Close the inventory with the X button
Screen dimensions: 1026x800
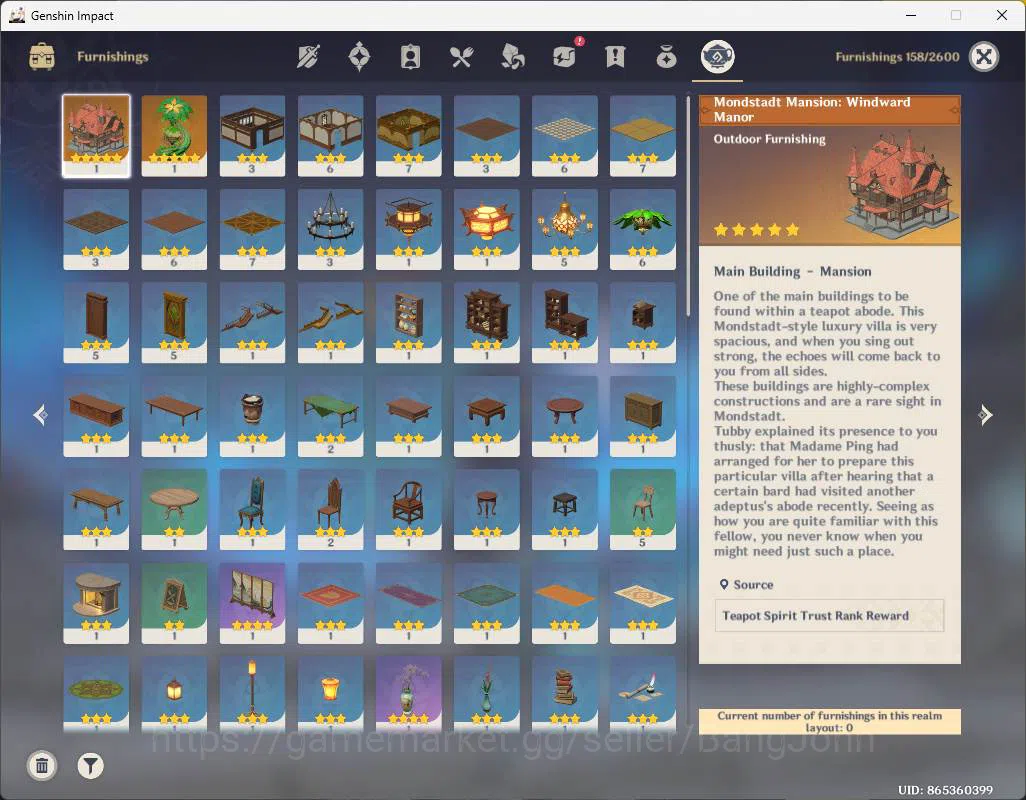pos(984,57)
